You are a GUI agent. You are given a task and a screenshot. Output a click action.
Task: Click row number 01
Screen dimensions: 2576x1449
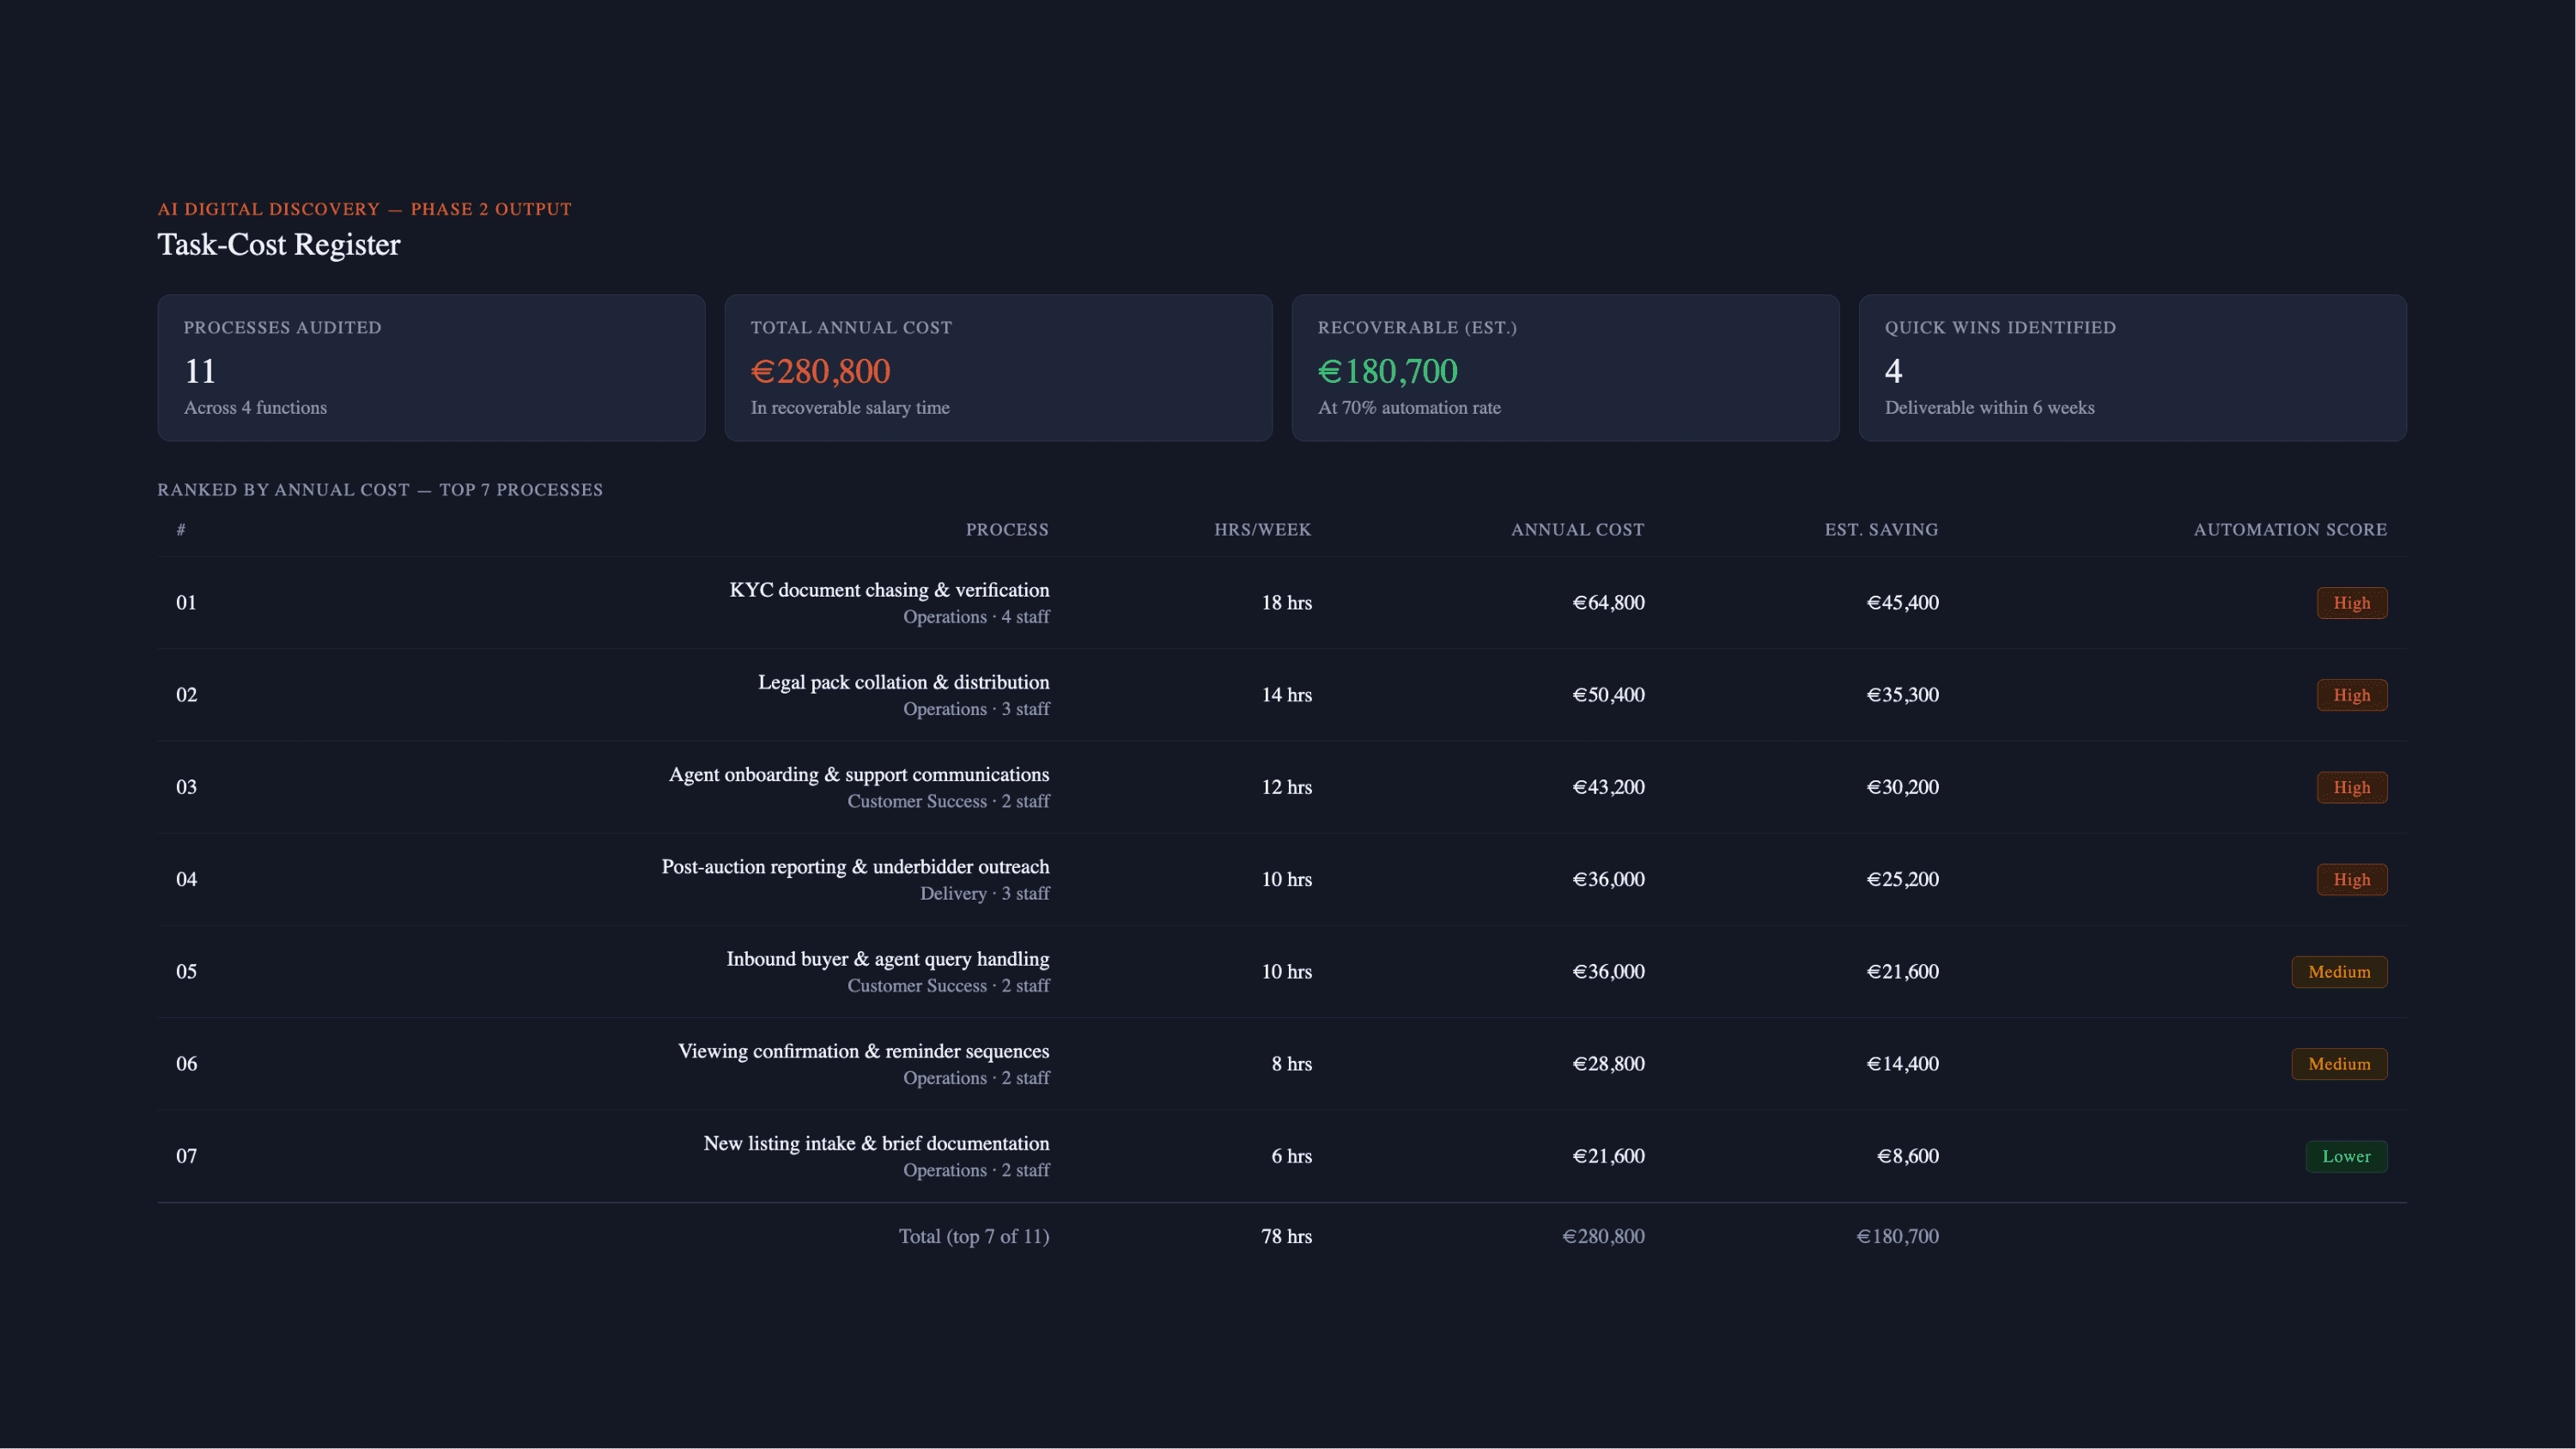(x=186, y=602)
